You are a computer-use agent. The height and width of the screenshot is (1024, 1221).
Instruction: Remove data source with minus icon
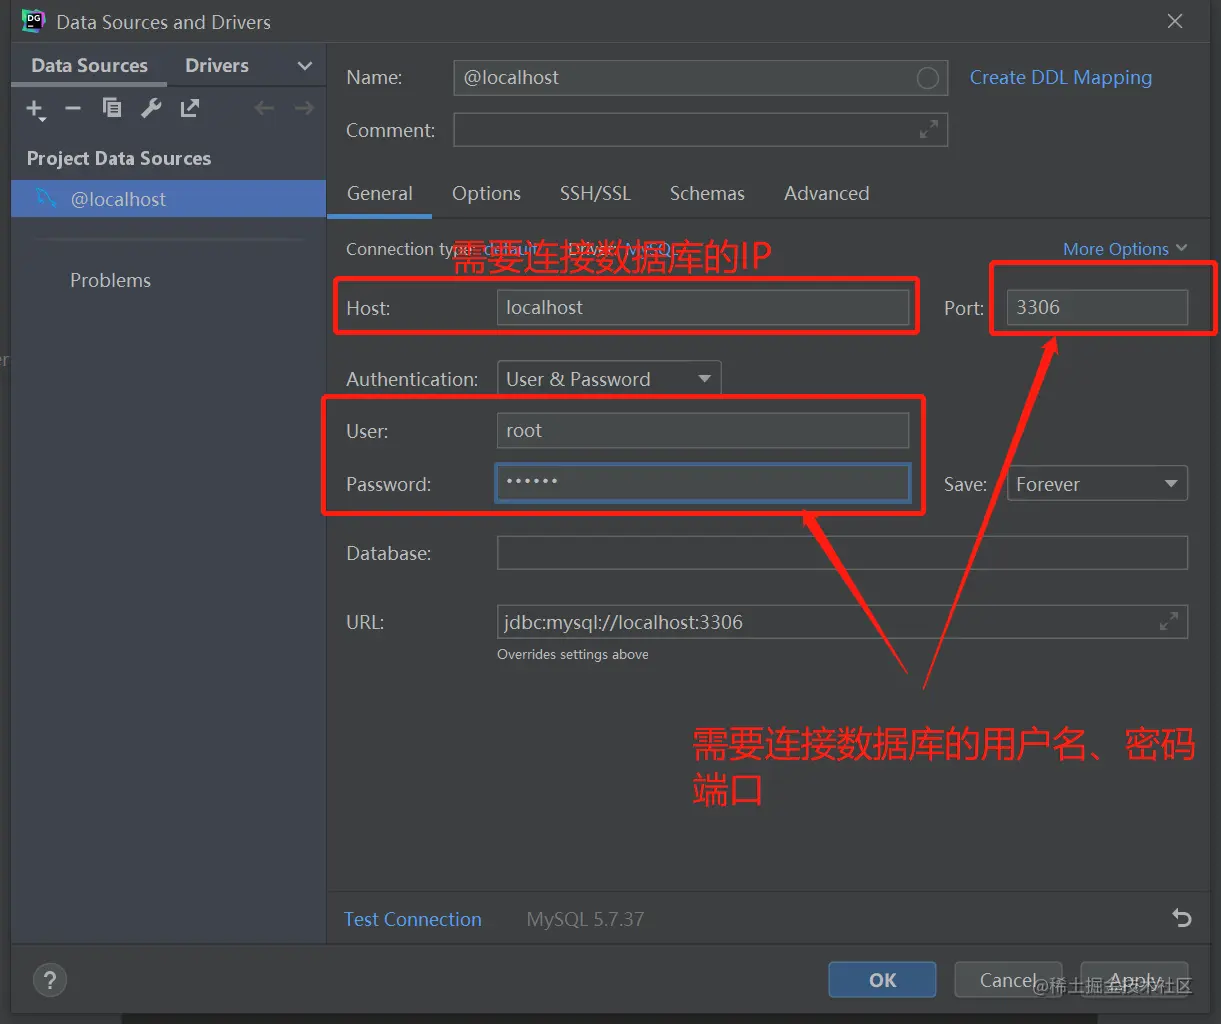coord(73,108)
